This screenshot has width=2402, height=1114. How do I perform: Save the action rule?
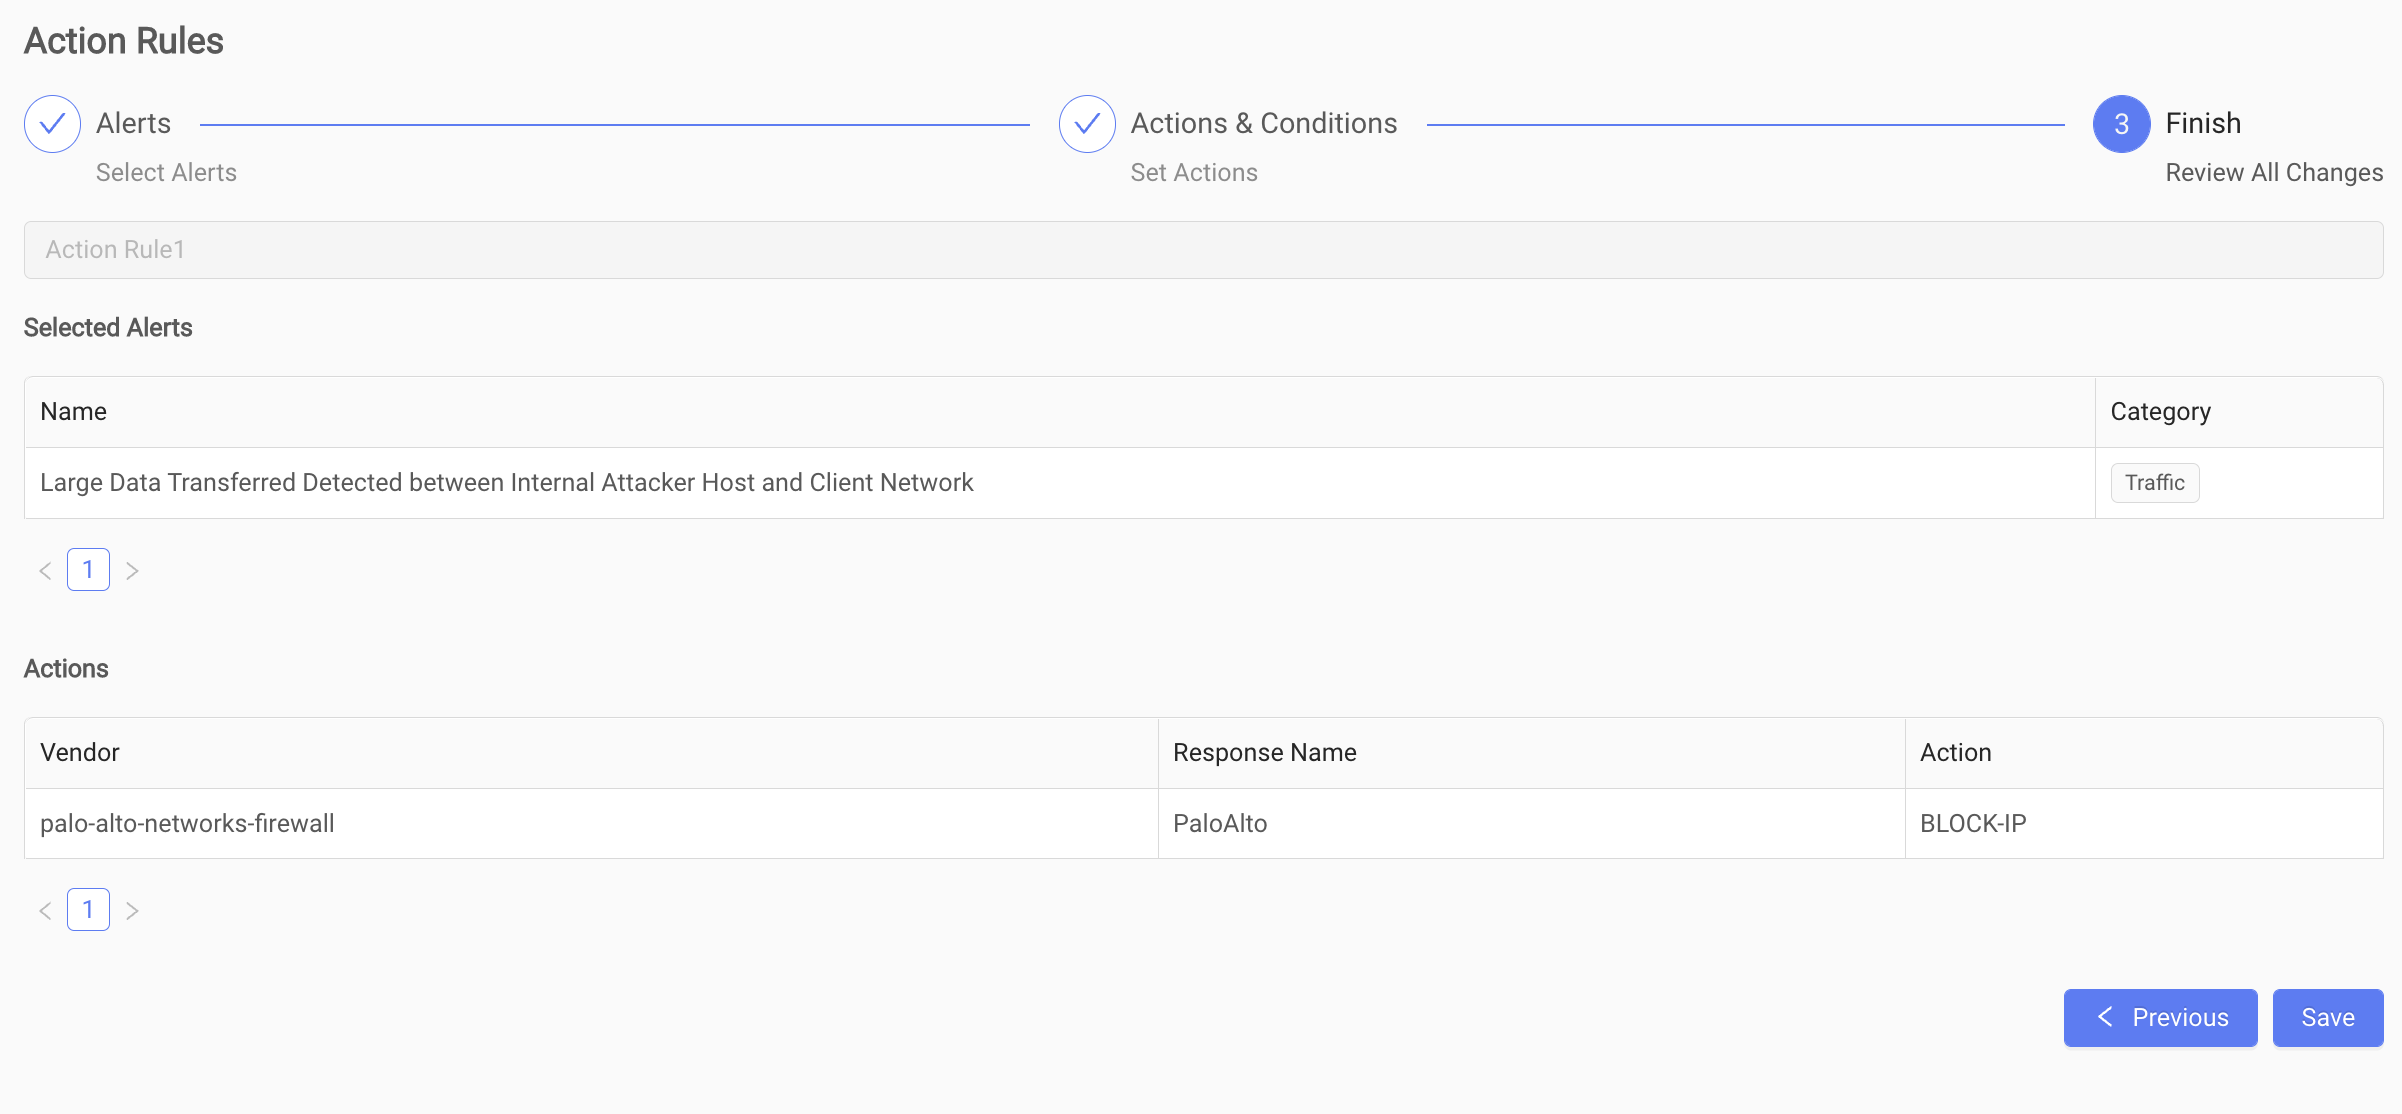(x=2328, y=1018)
